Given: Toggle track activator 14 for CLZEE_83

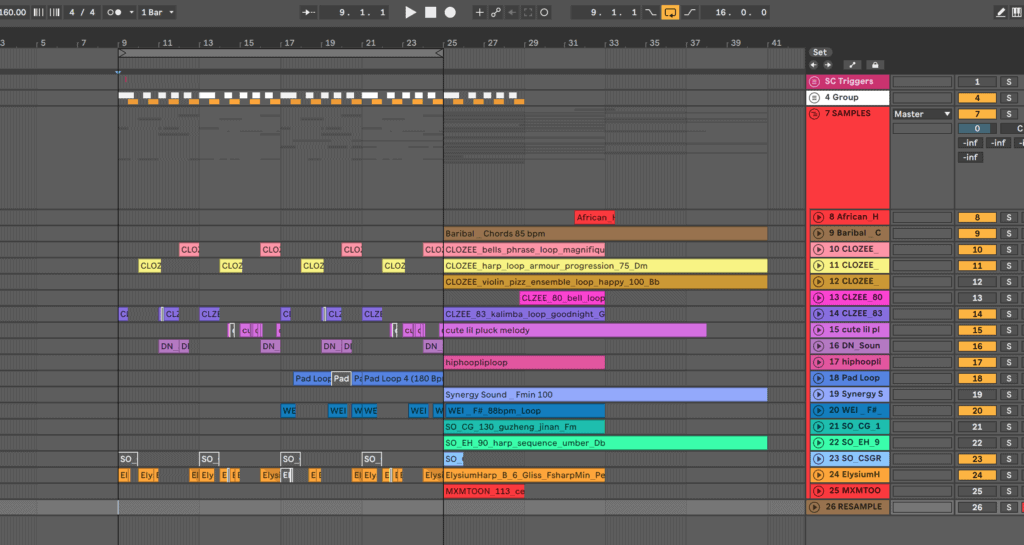Looking at the screenshot, I should point(976,314).
